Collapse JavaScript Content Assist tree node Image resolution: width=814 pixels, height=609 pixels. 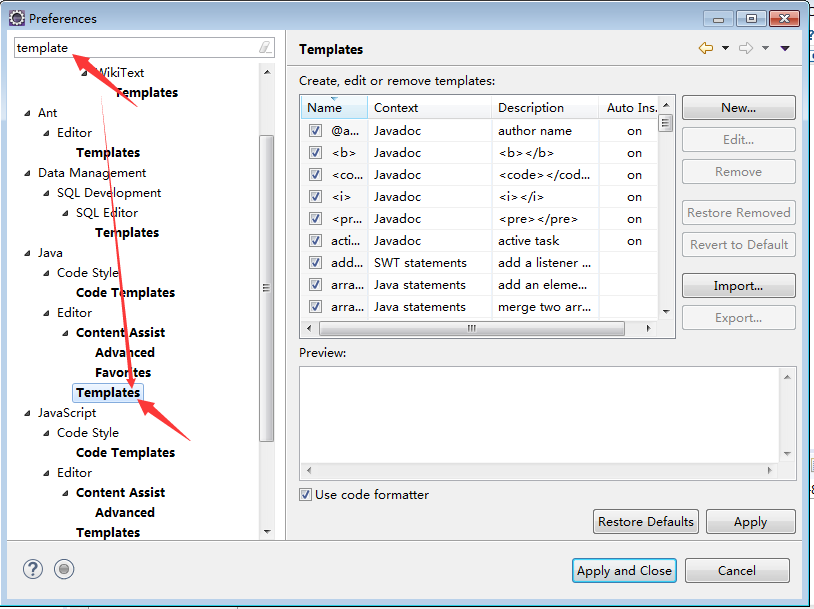(x=65, y=493)
